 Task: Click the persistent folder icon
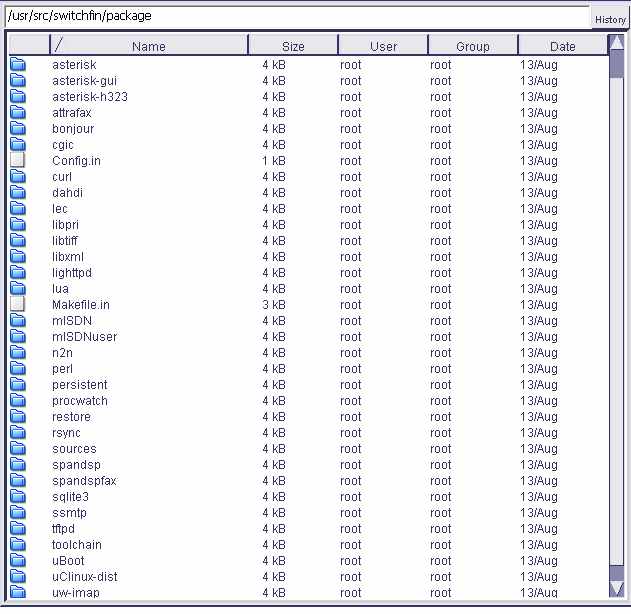(18, 384)
